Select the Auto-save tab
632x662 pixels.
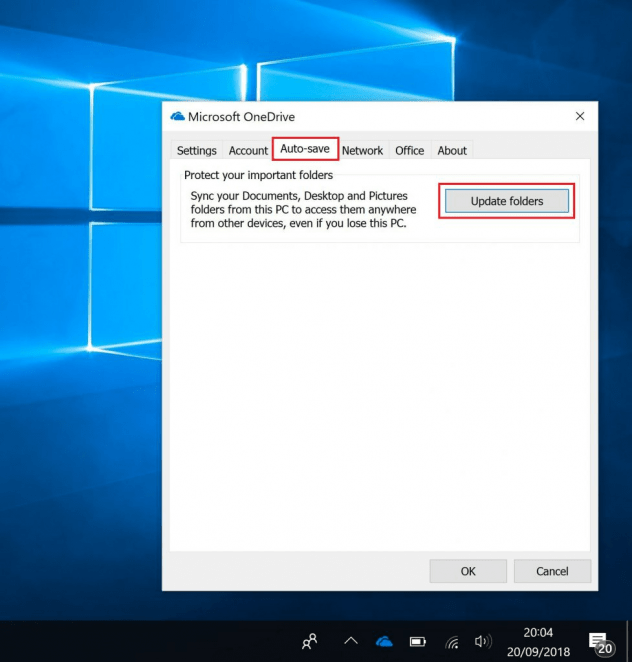tap(305, 149)
